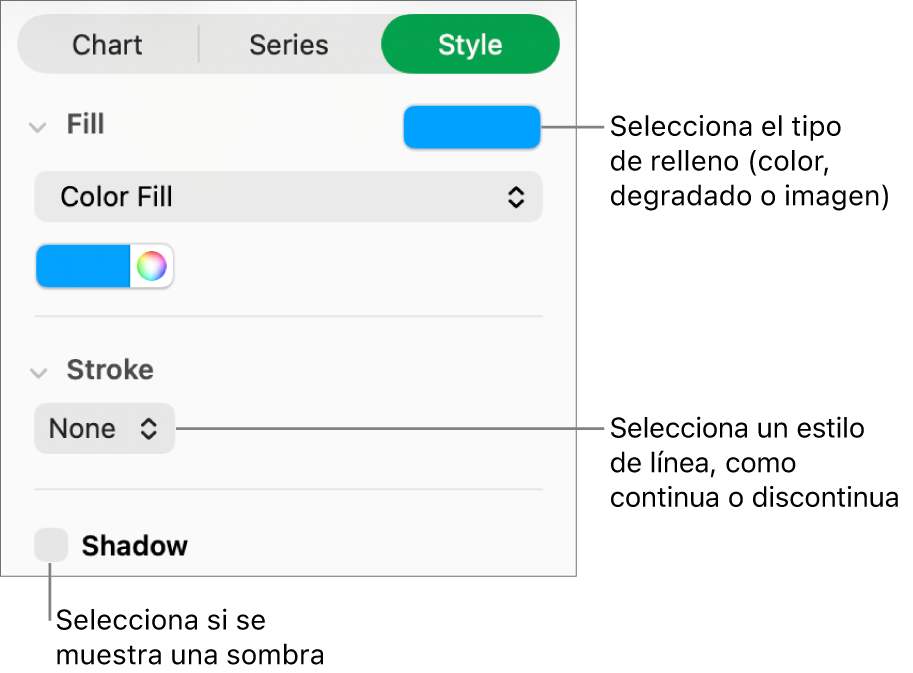The height and width of the screenshot is (673, 913).
Task: Open the Stroke None popup menu
Action: coord(104,429)
